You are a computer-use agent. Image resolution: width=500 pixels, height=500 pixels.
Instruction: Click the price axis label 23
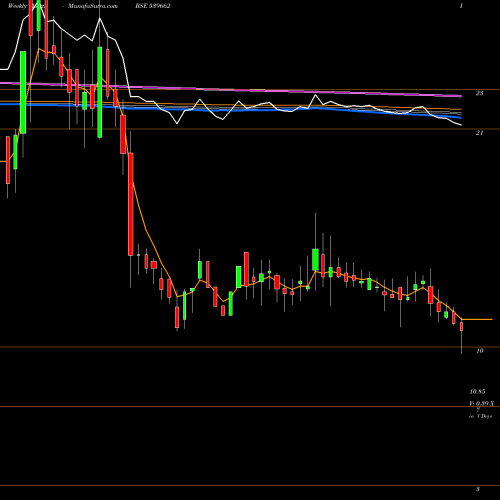(x=479, y=93)
